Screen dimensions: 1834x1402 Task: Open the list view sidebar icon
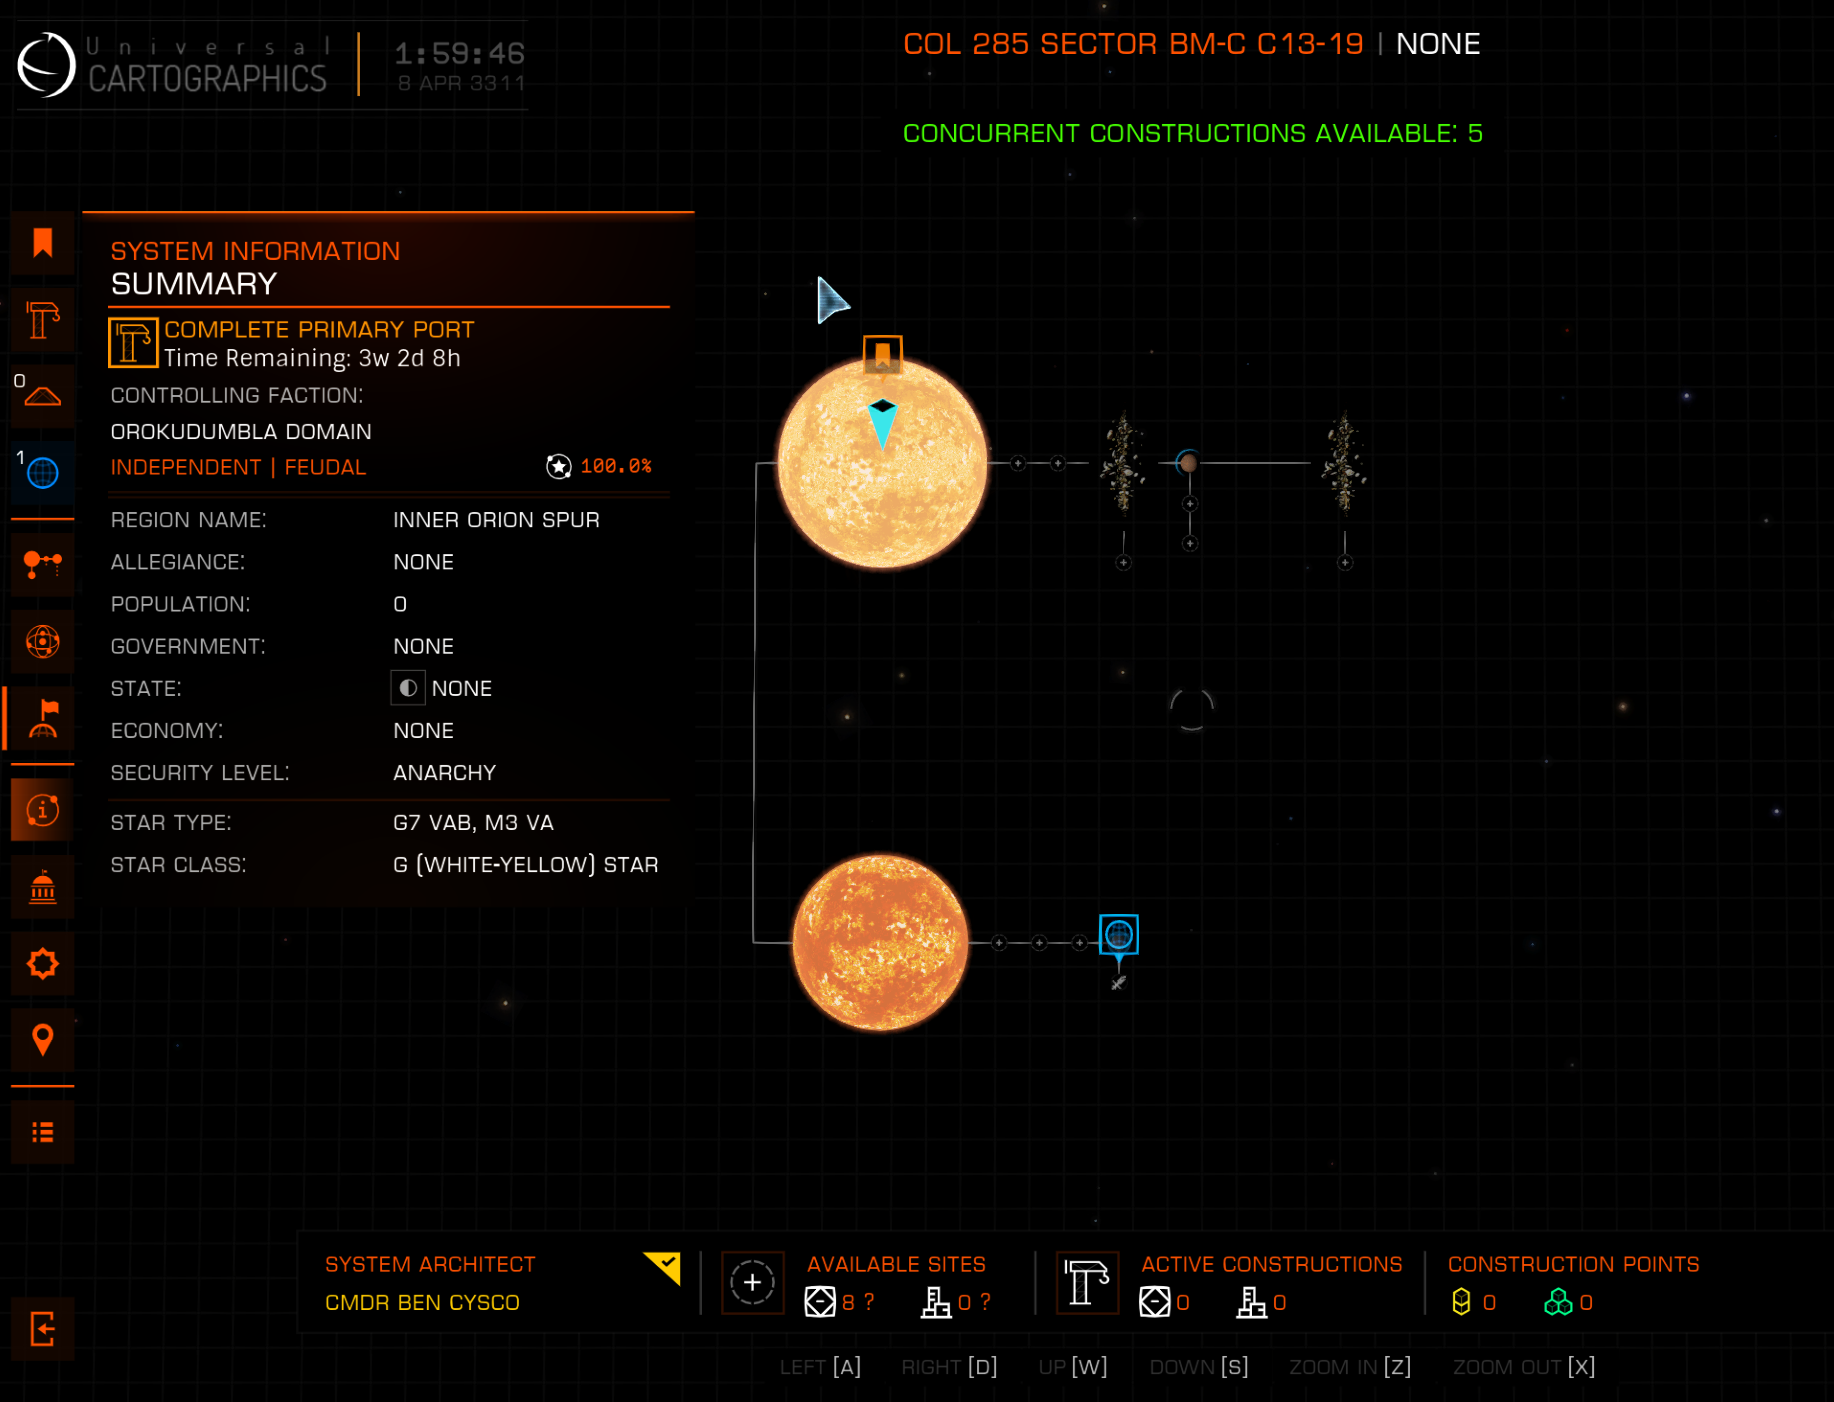point(42,1132)
